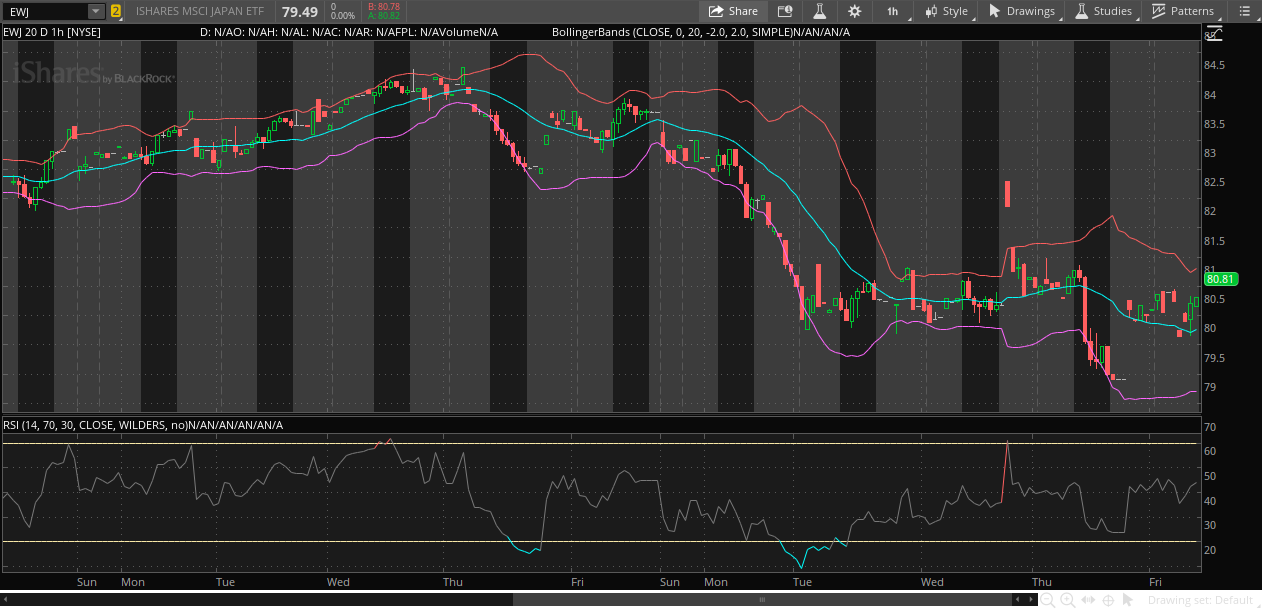Open the Style dropdown
This screenshot has width=1262, height=610.
pyautogui.click(x=946, y=11)
